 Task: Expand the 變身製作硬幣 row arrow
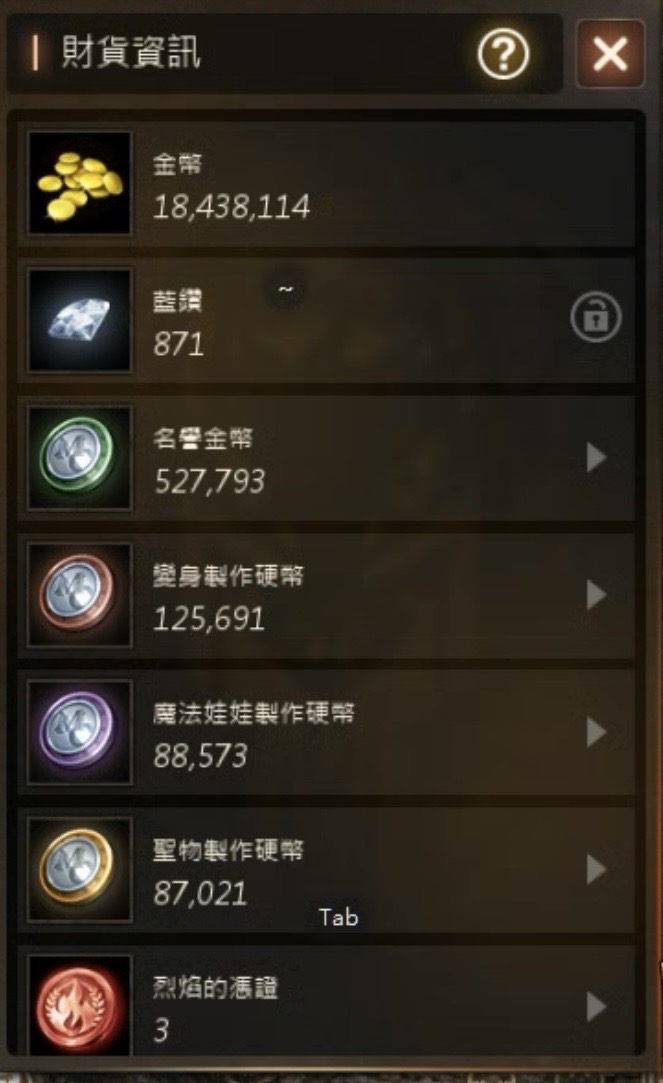596,595
